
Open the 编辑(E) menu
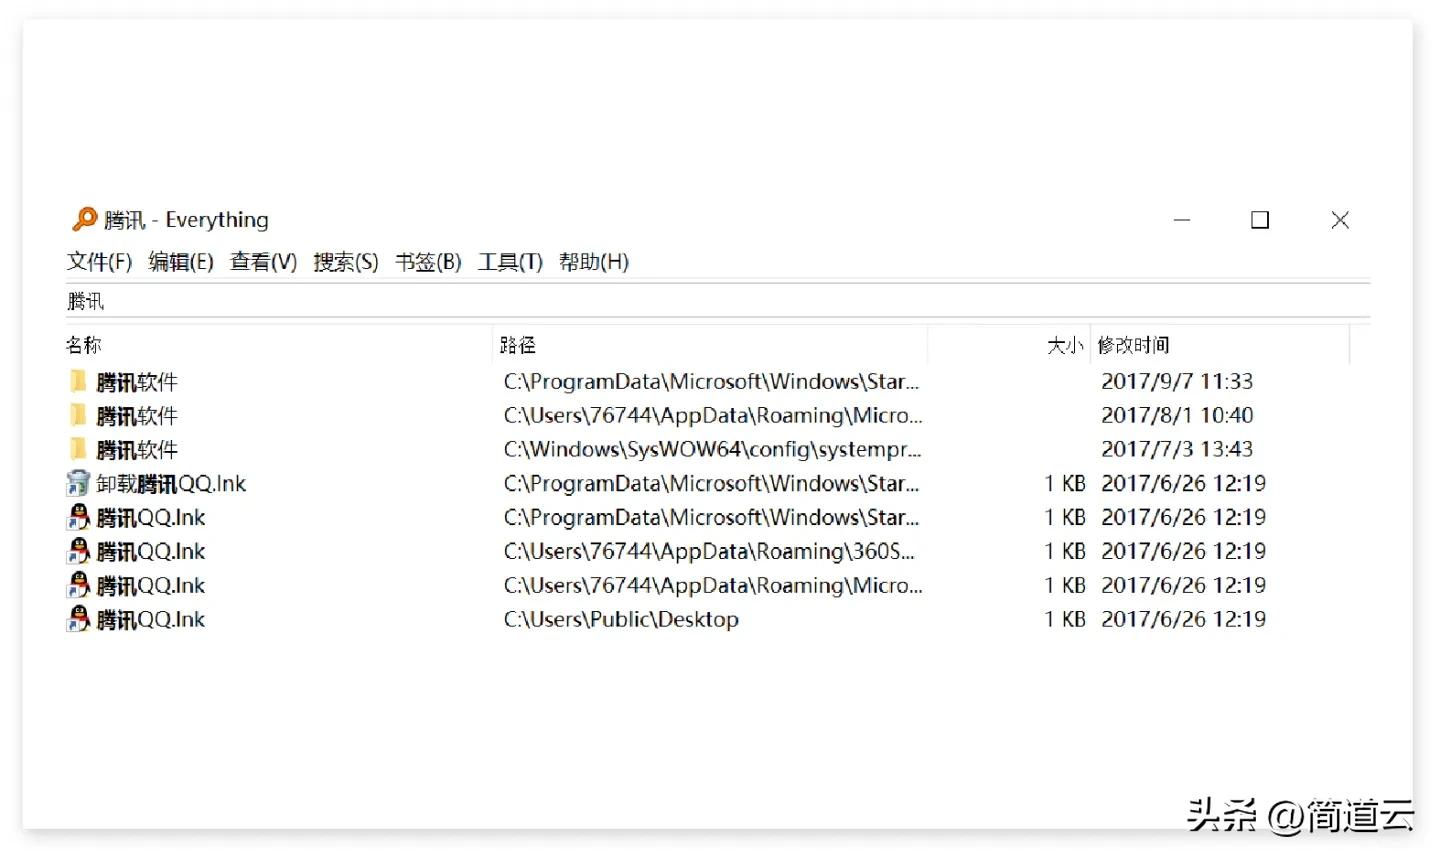[x=181, y=262]
